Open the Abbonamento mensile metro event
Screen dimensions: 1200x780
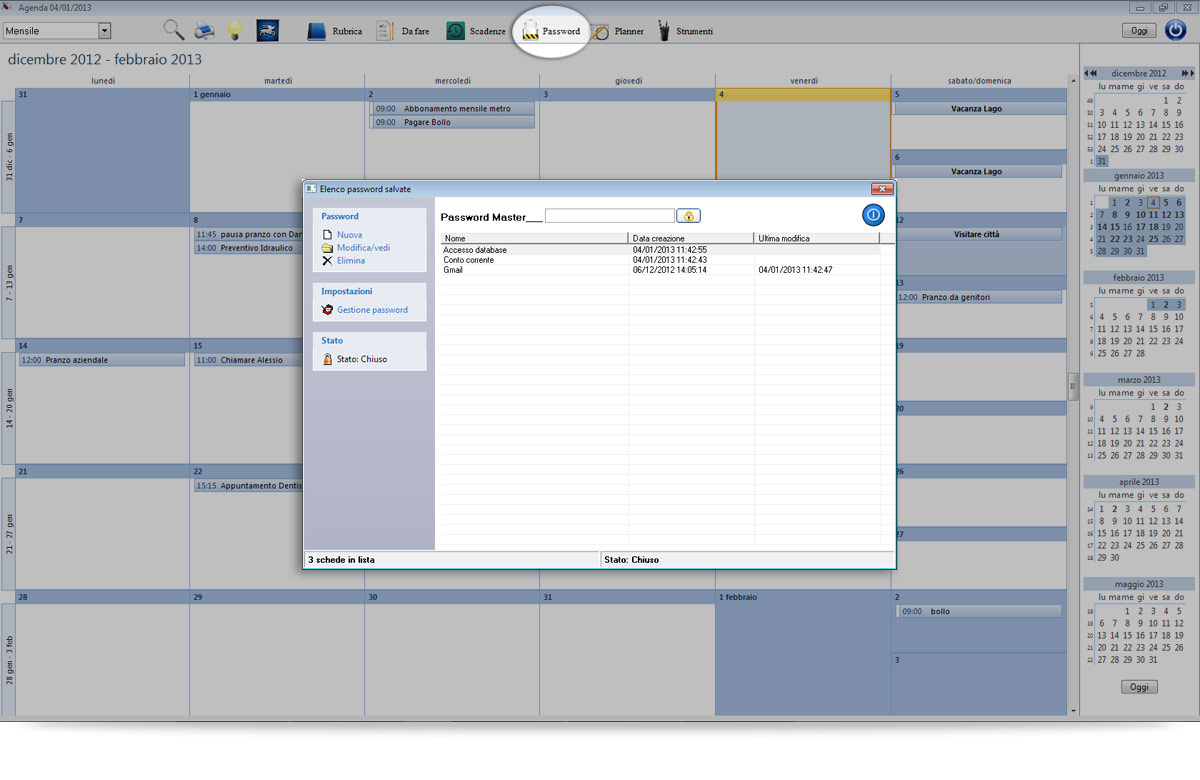[x=453, y=109]
